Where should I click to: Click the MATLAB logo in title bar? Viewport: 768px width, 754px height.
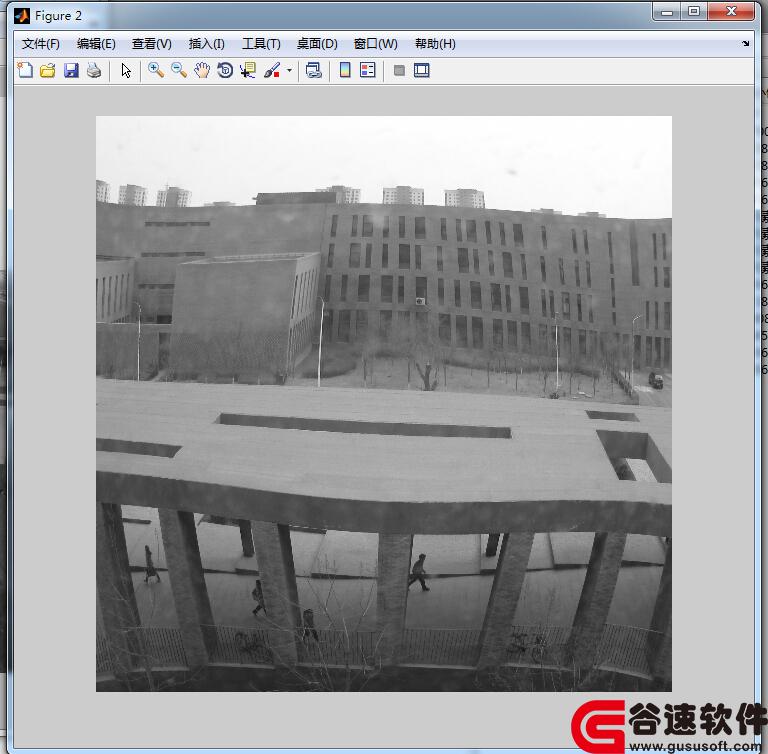[x=22, y=16]
